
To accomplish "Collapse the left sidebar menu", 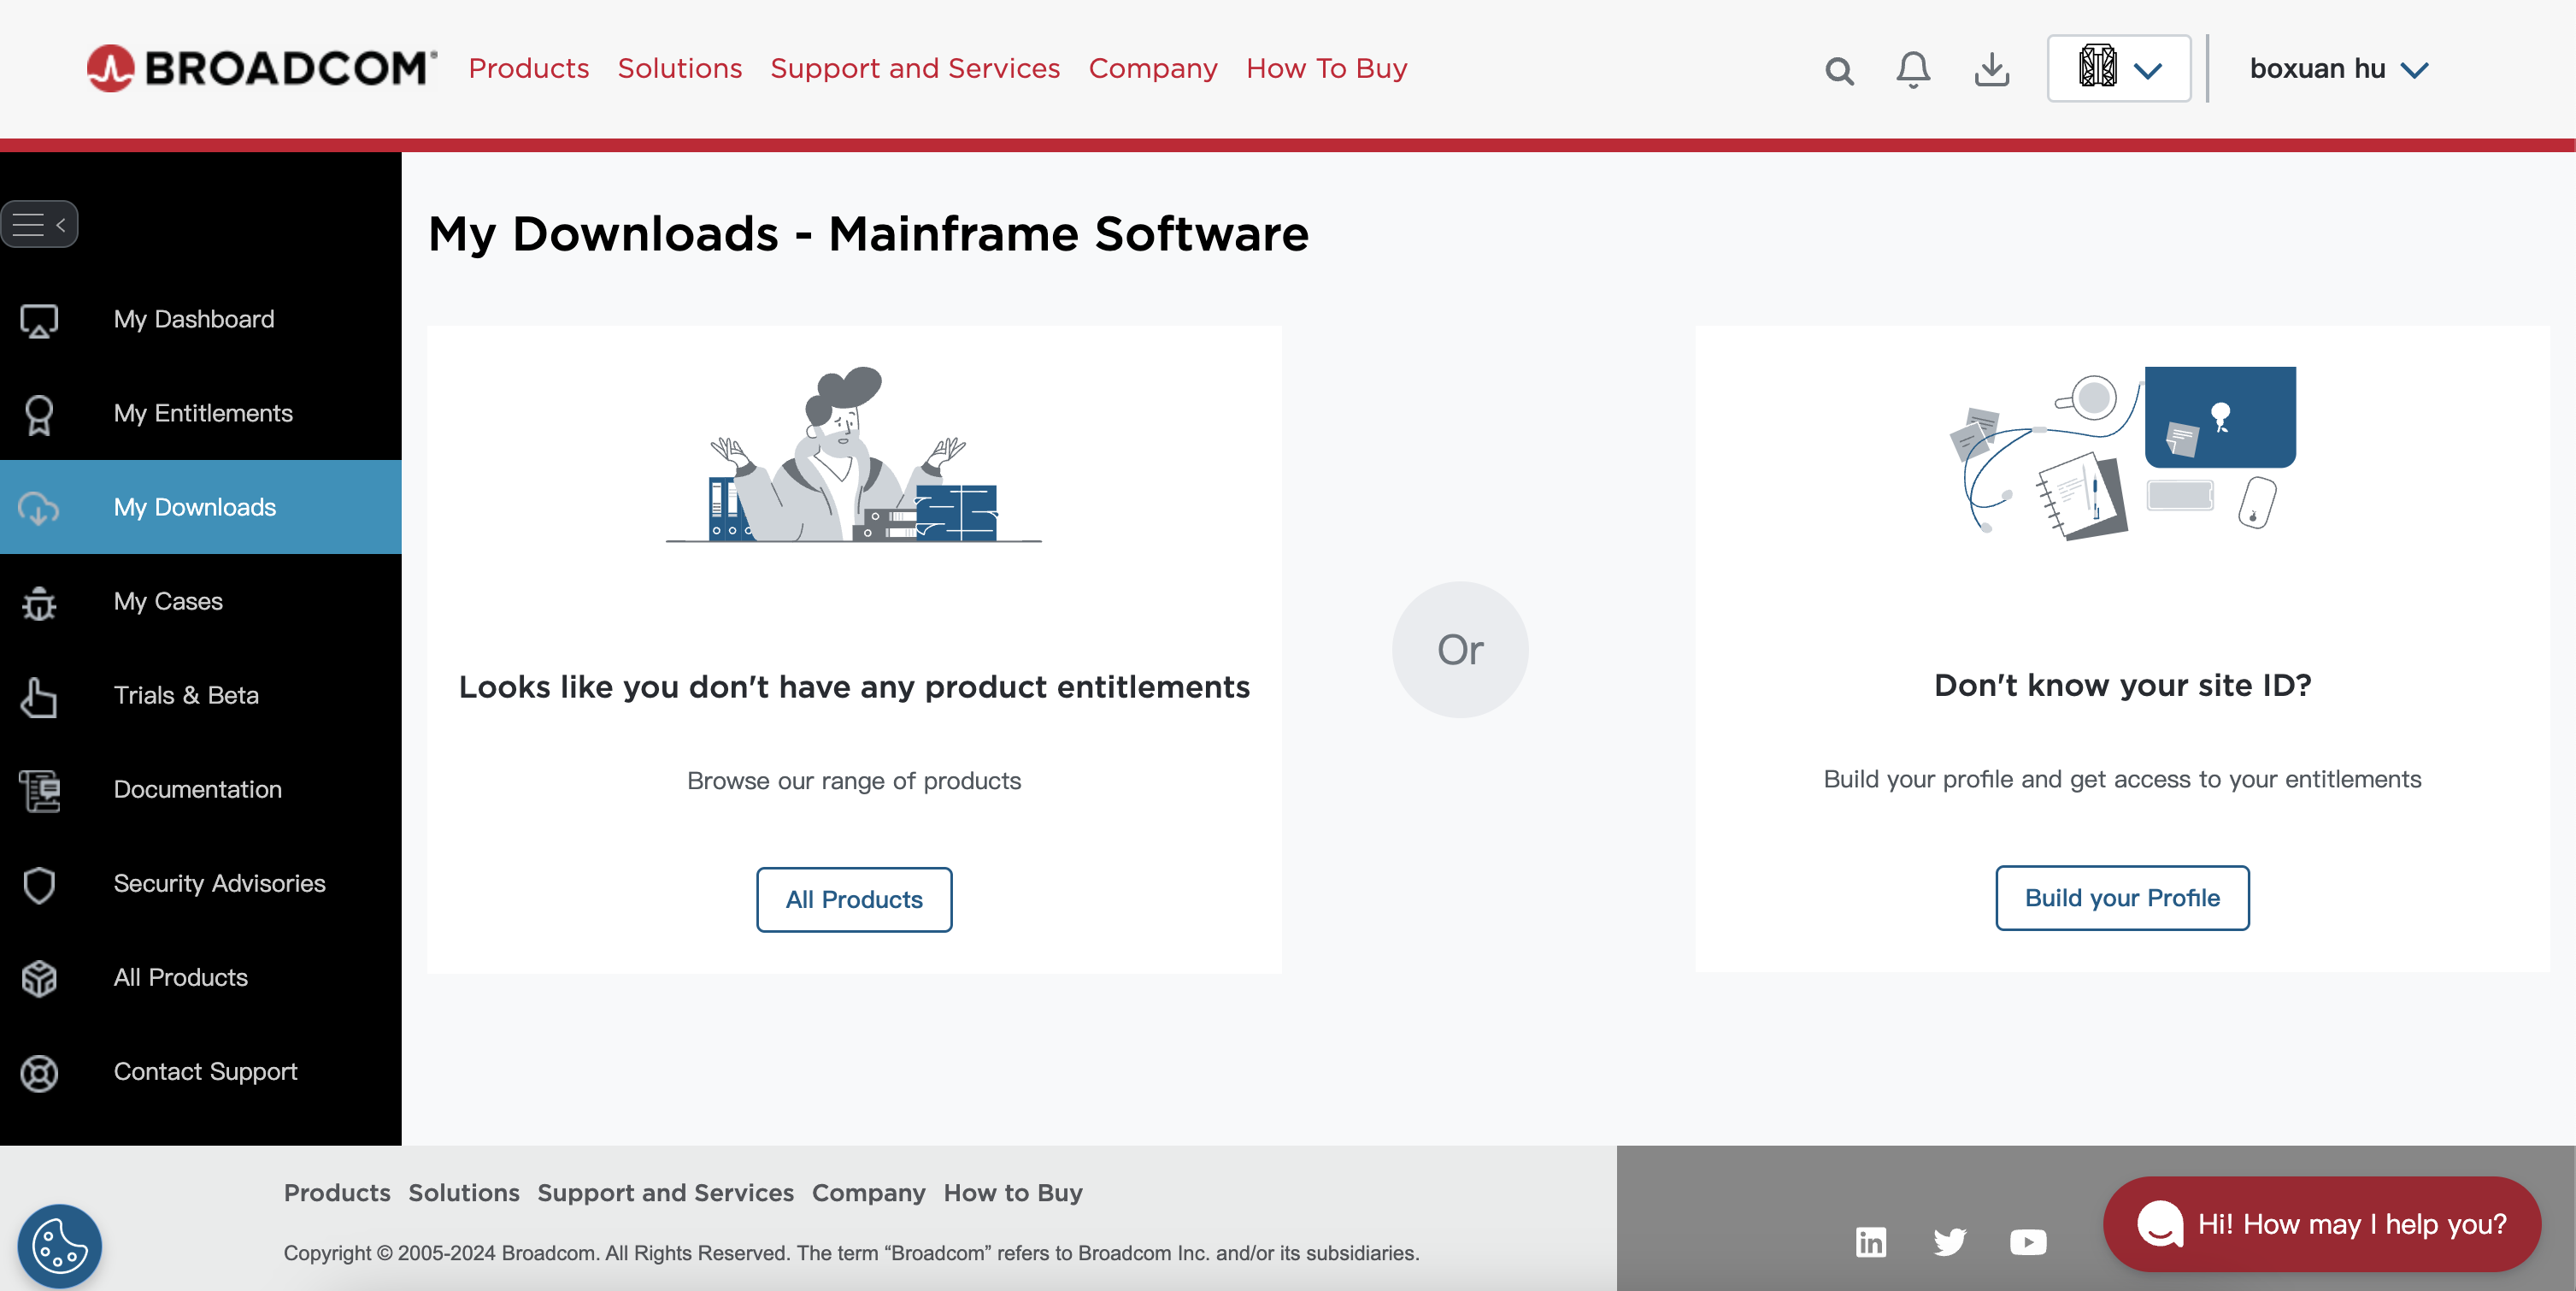I will (x=39, y=224).
